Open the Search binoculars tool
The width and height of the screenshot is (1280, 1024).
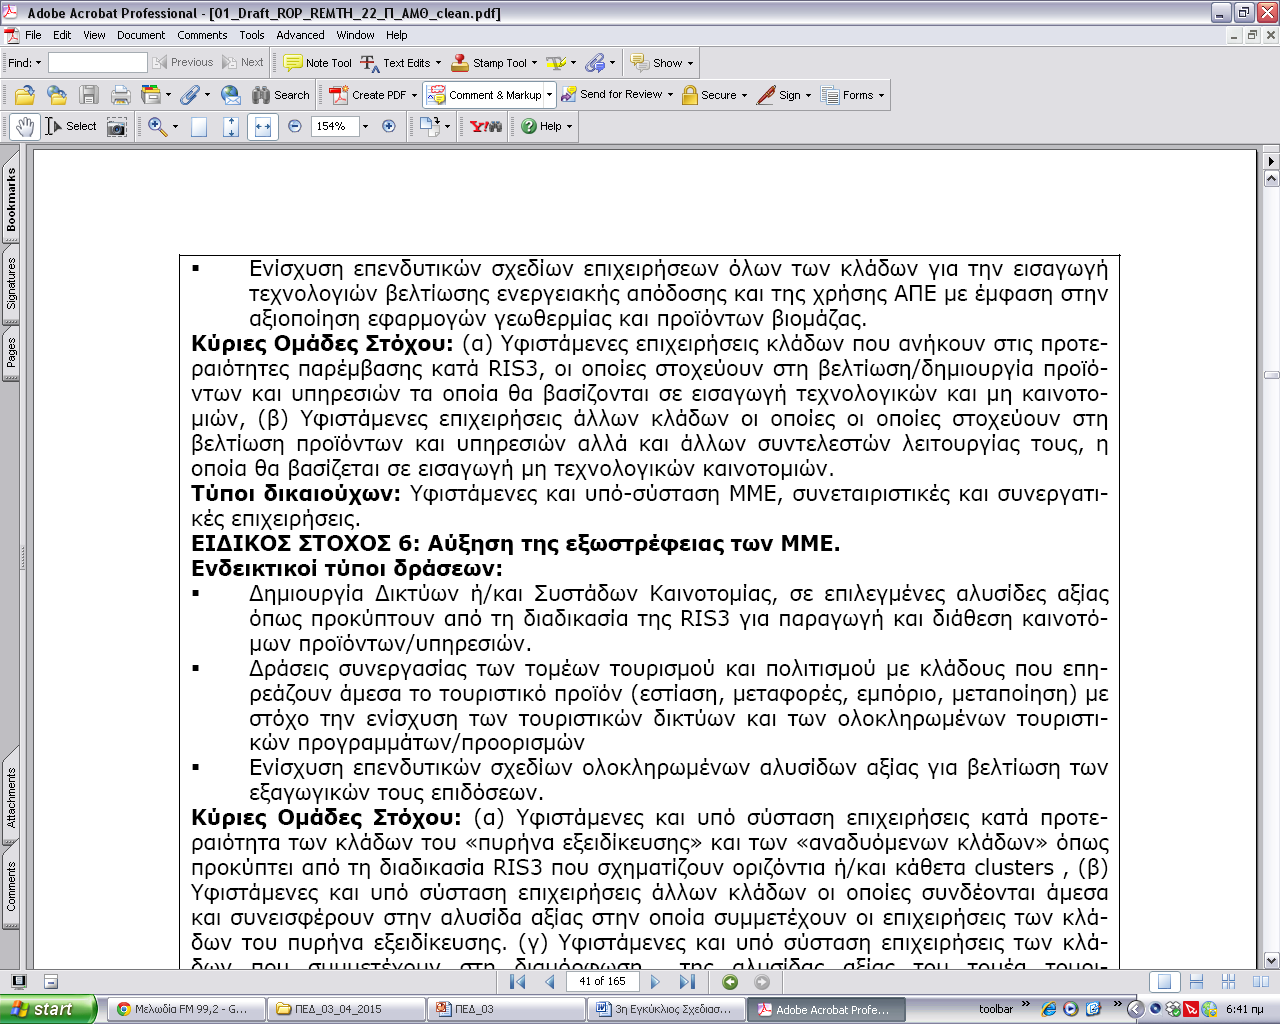[281, 95]
